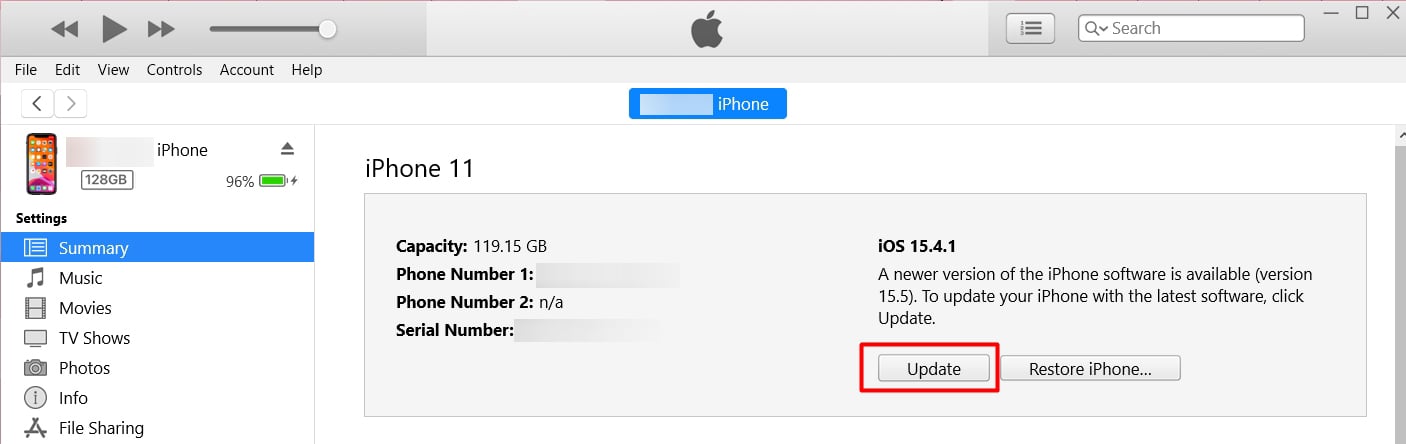Click the Search input field
1406x444 pixels.
[1200, 28]
